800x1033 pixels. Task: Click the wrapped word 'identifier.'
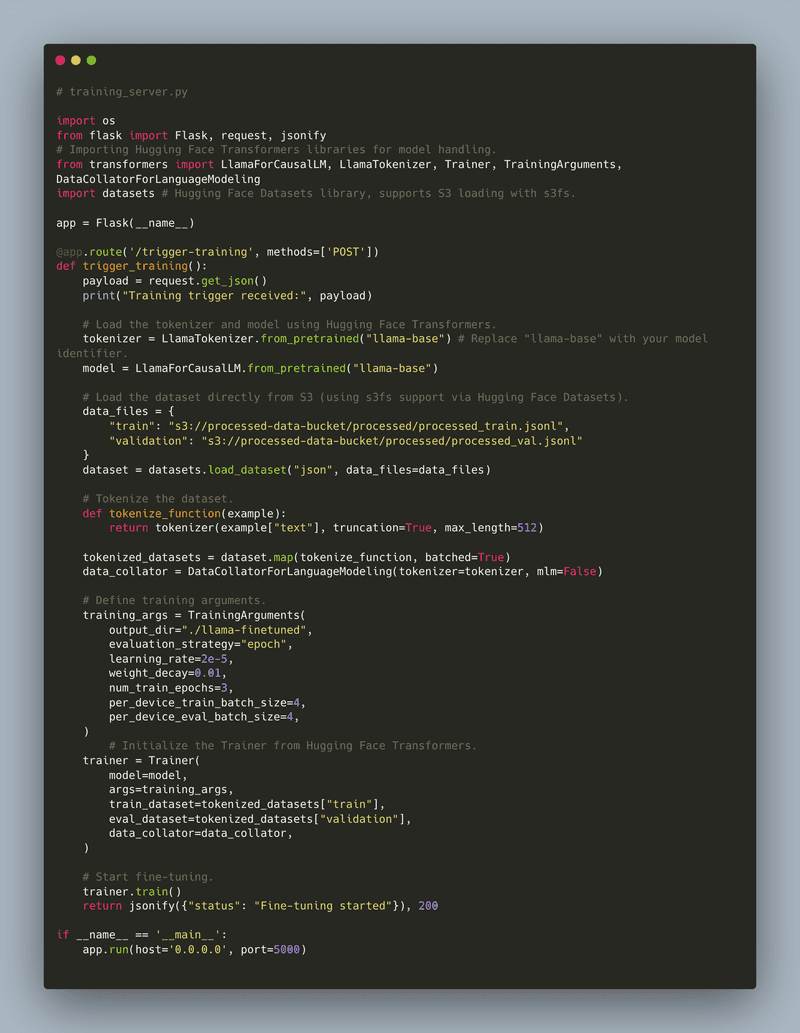click(92, 353)
